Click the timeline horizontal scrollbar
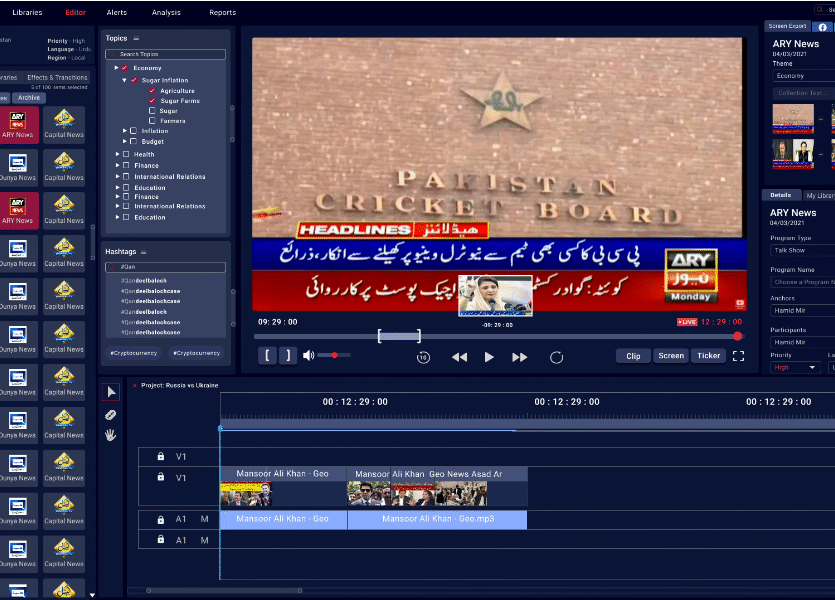 pos(224,590)
